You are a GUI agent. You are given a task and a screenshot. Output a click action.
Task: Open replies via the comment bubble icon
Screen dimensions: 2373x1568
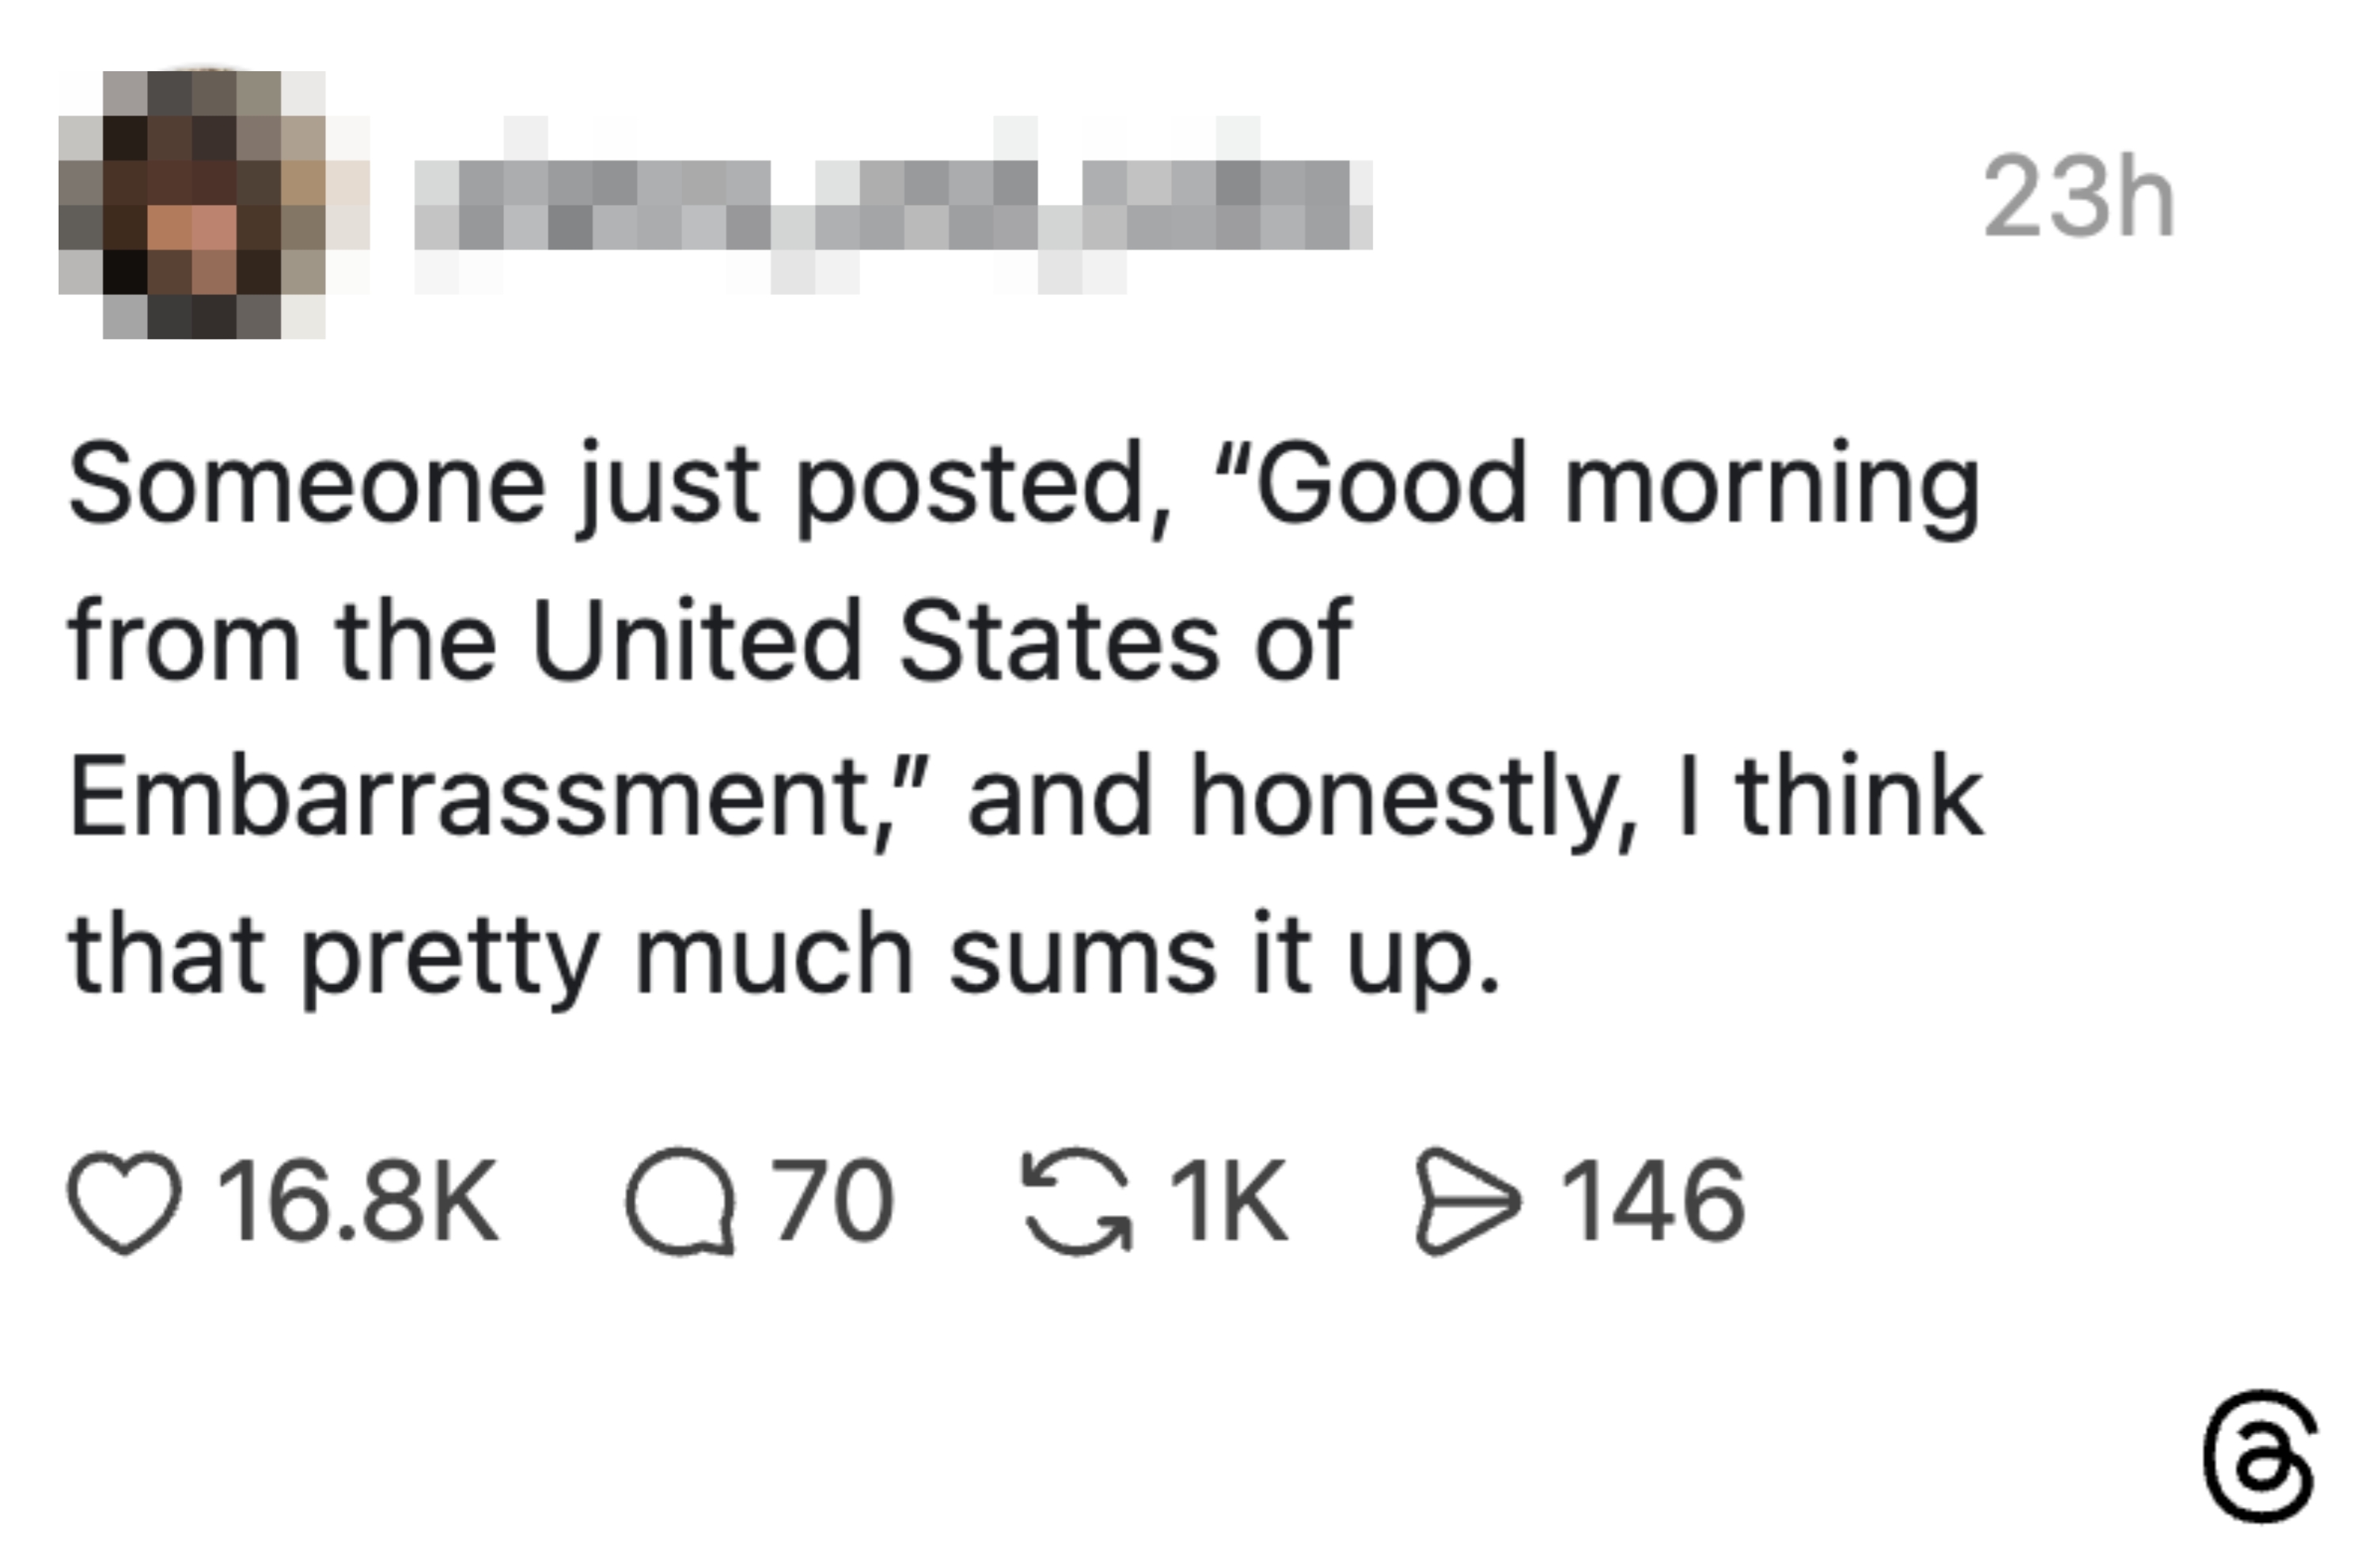(680, 1201)
